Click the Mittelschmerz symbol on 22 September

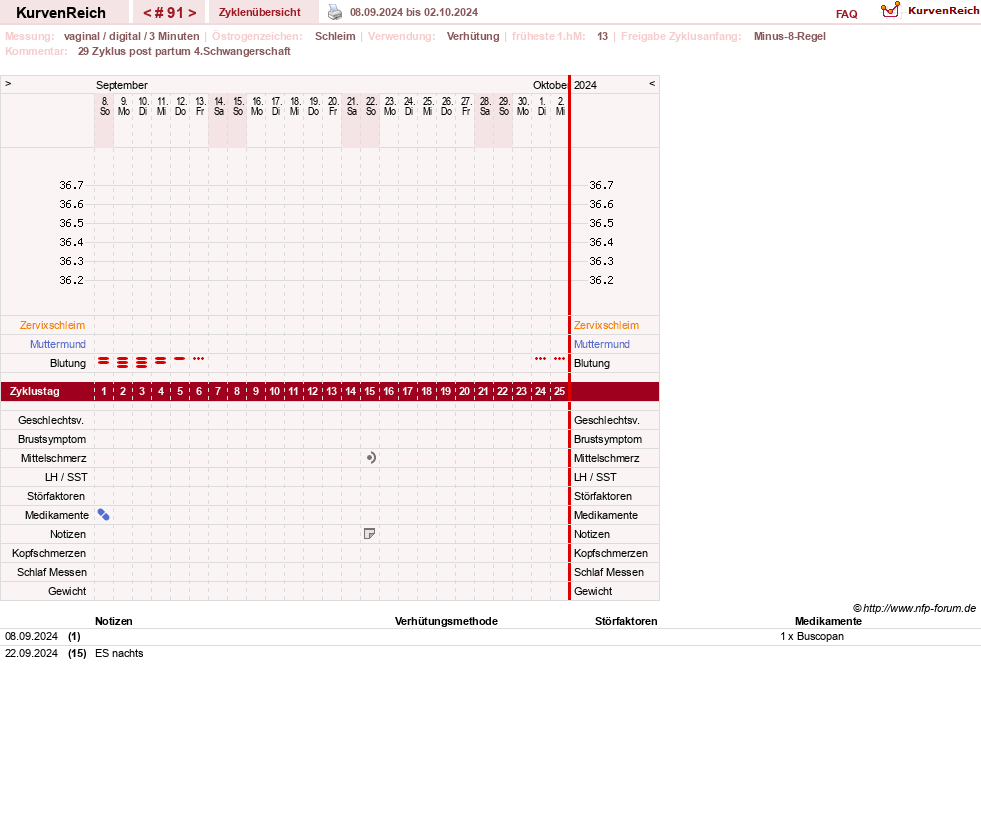point(371,458)
